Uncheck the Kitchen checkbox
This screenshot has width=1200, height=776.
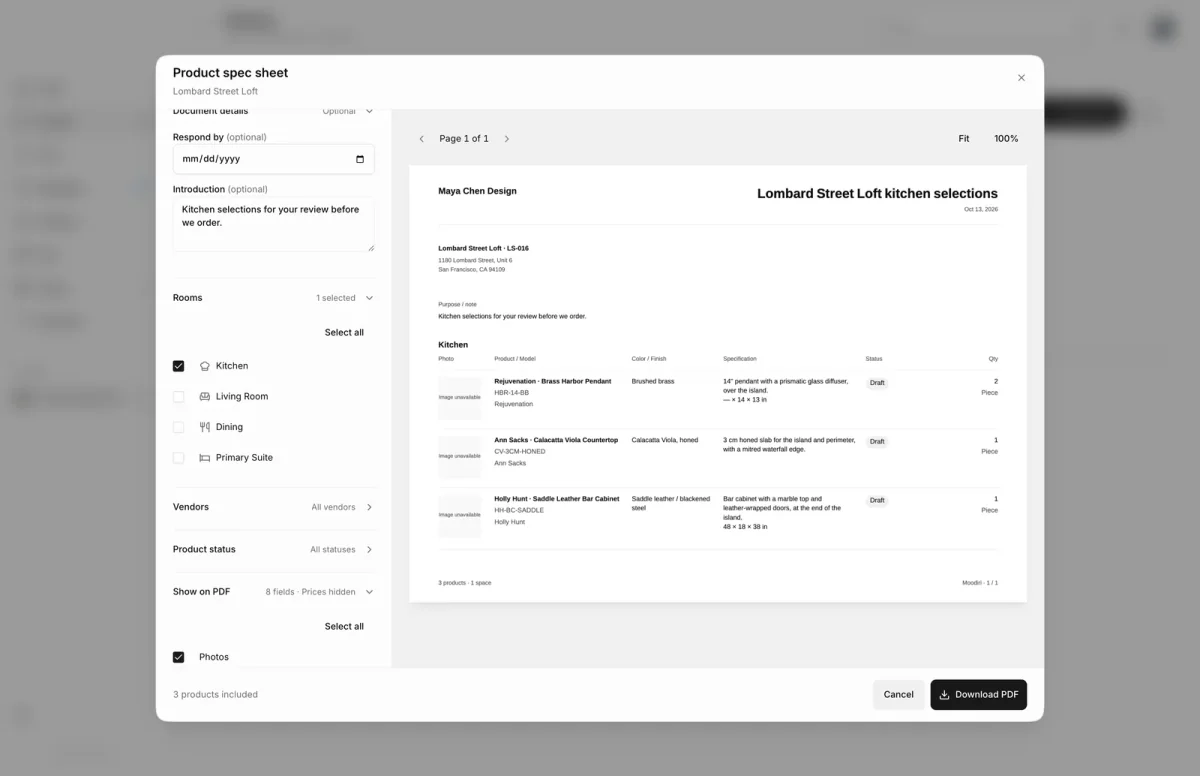coord(179,366)
